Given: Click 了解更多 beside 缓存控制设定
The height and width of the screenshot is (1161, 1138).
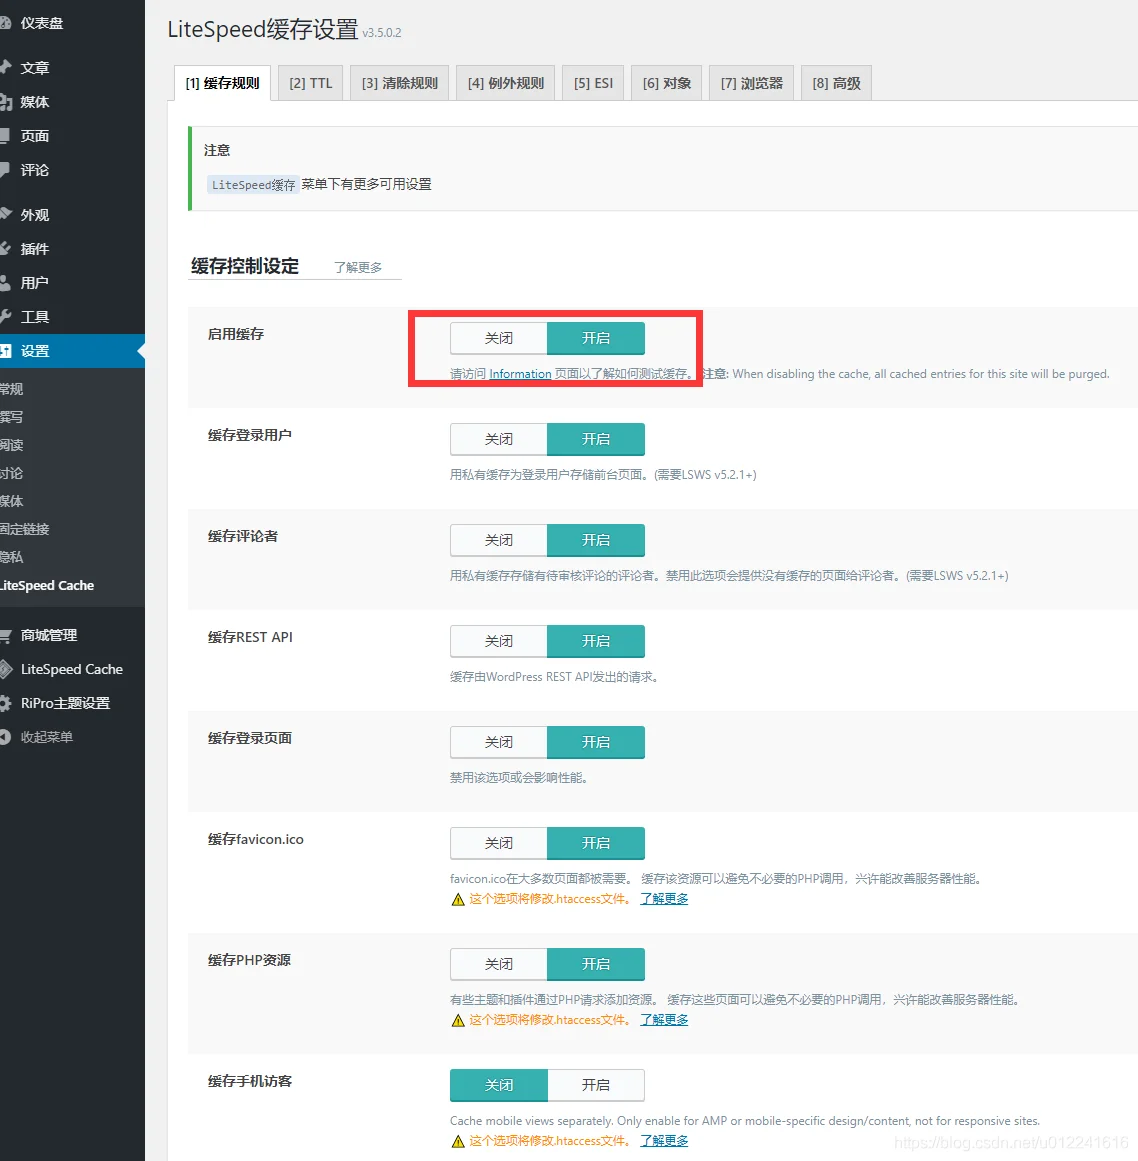Looking at the screenshot, I should point(357,265).
